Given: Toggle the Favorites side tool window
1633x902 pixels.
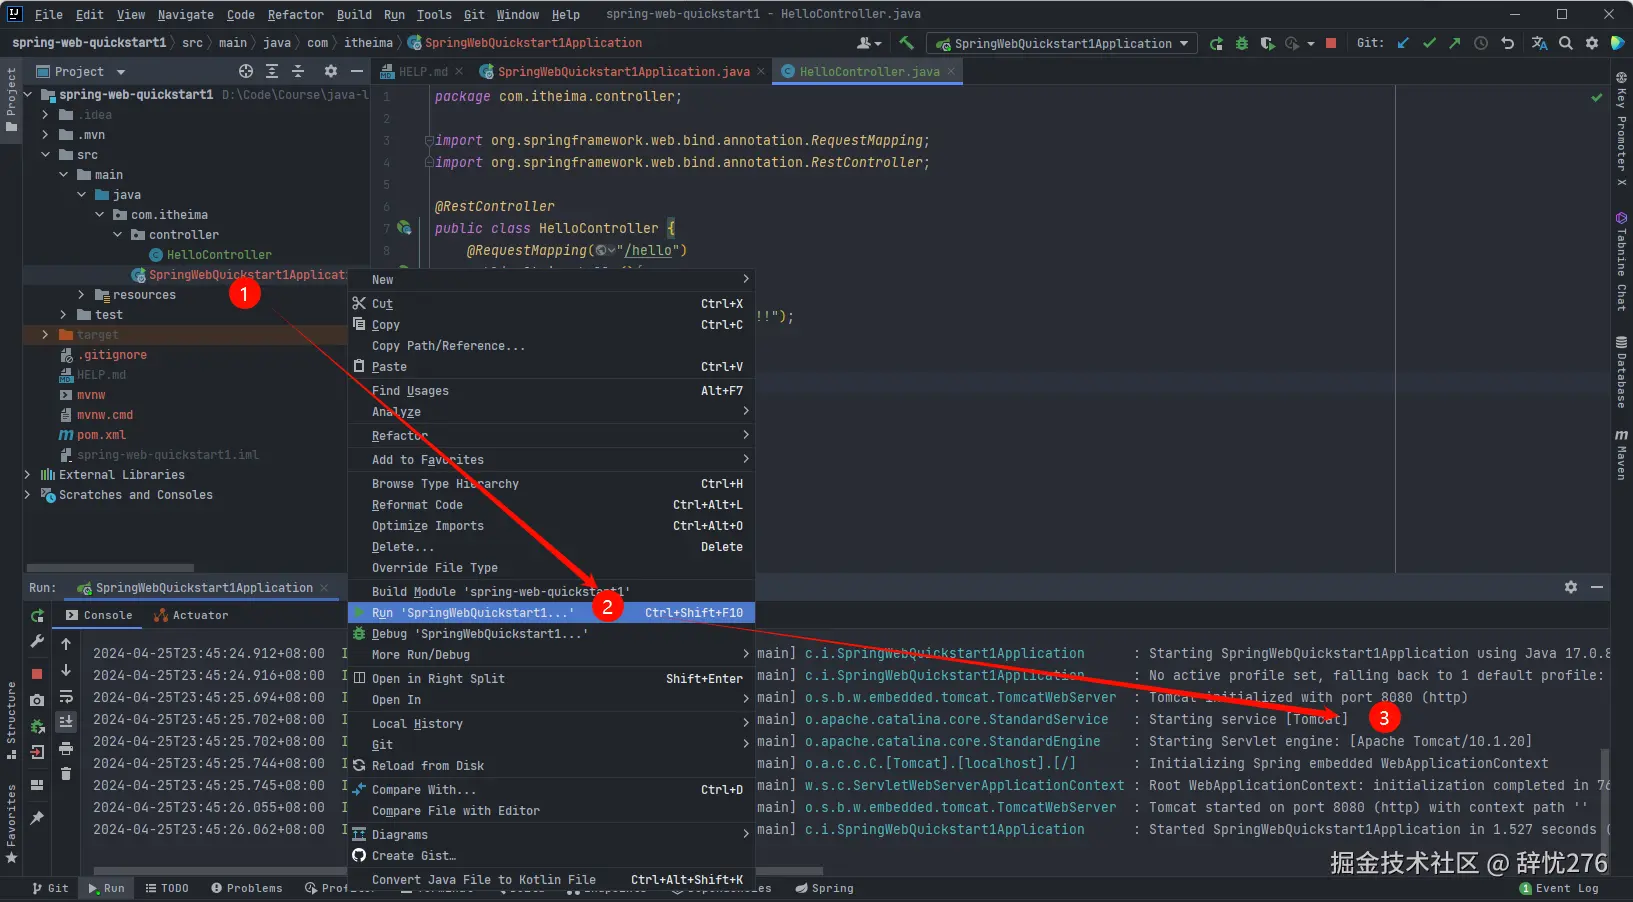Looking at the screenshot, I should tap(11, 824).
